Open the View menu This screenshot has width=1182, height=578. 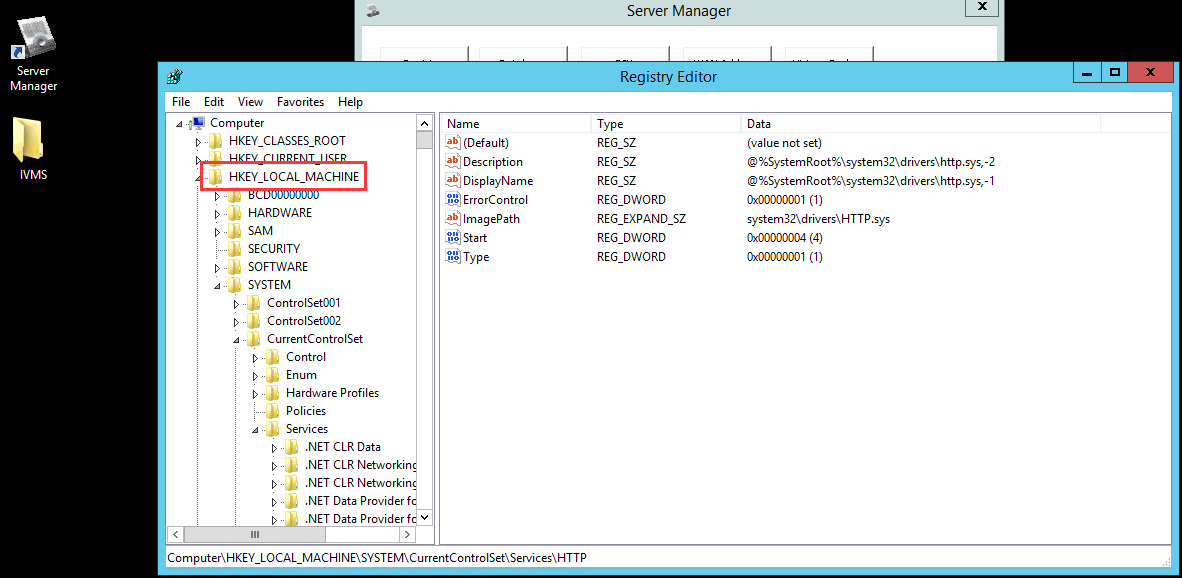pyautogui.click(x=250, y=102)
